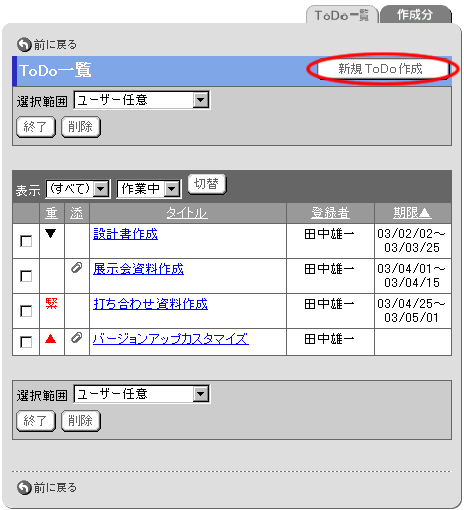Click the red up-triangle priority icon
Viewport: 464px width, 510px height.
(x=51, y=339)
